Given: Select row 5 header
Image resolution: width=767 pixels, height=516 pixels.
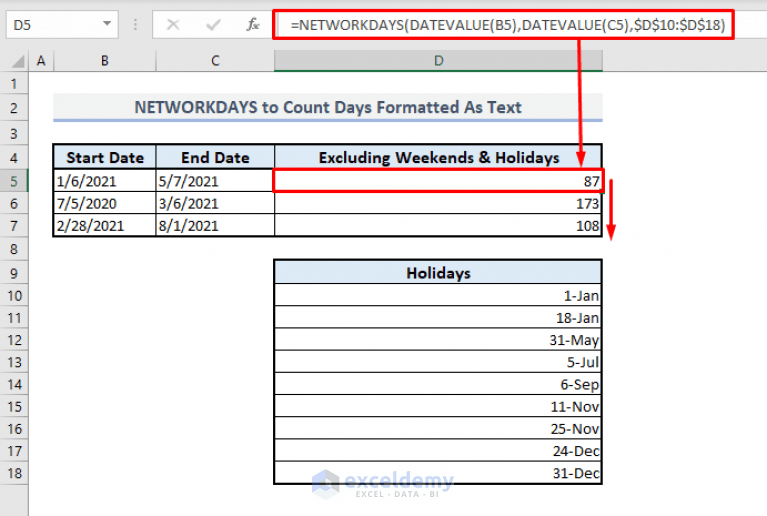Looking at the screenshot, I should point(14,181).
